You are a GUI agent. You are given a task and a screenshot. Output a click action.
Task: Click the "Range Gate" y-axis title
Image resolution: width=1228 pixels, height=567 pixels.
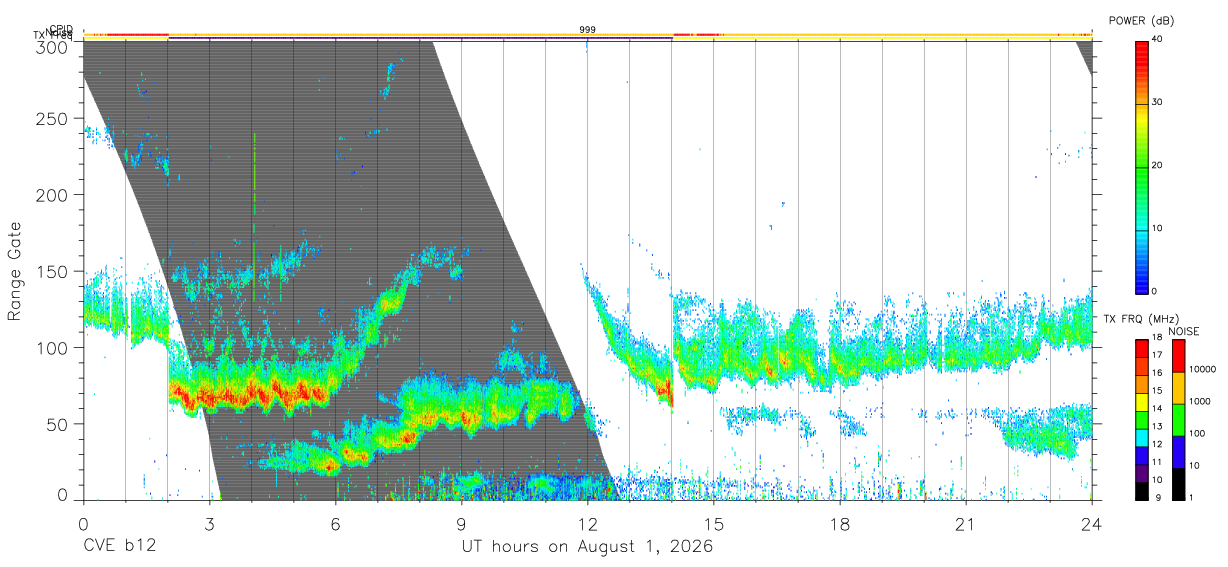pyautogui.click(x=15, y=273)
